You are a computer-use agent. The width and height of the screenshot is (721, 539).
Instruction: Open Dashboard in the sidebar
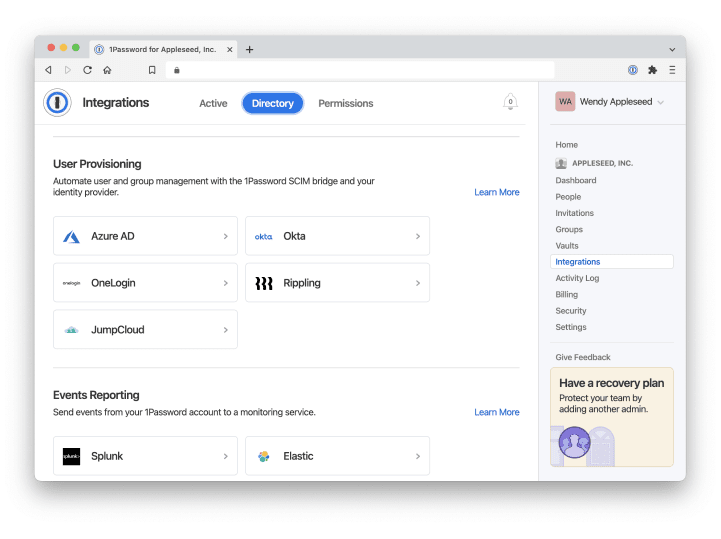(x=575, y=180)
